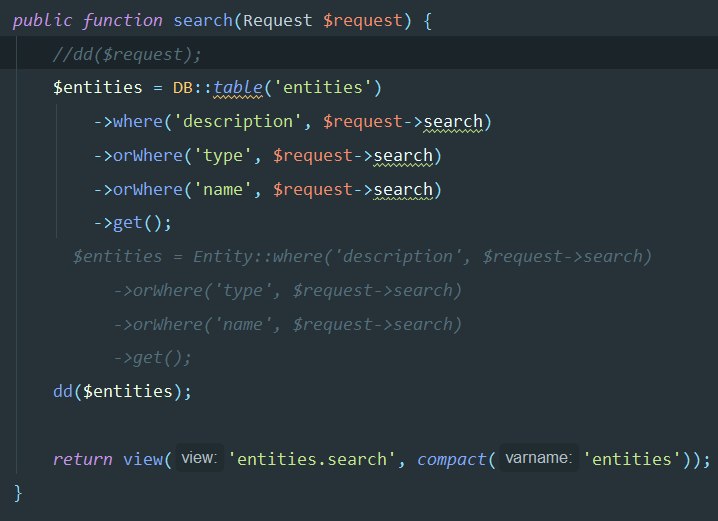Click the commented-out 'Entity::where' text

(258, 257)
